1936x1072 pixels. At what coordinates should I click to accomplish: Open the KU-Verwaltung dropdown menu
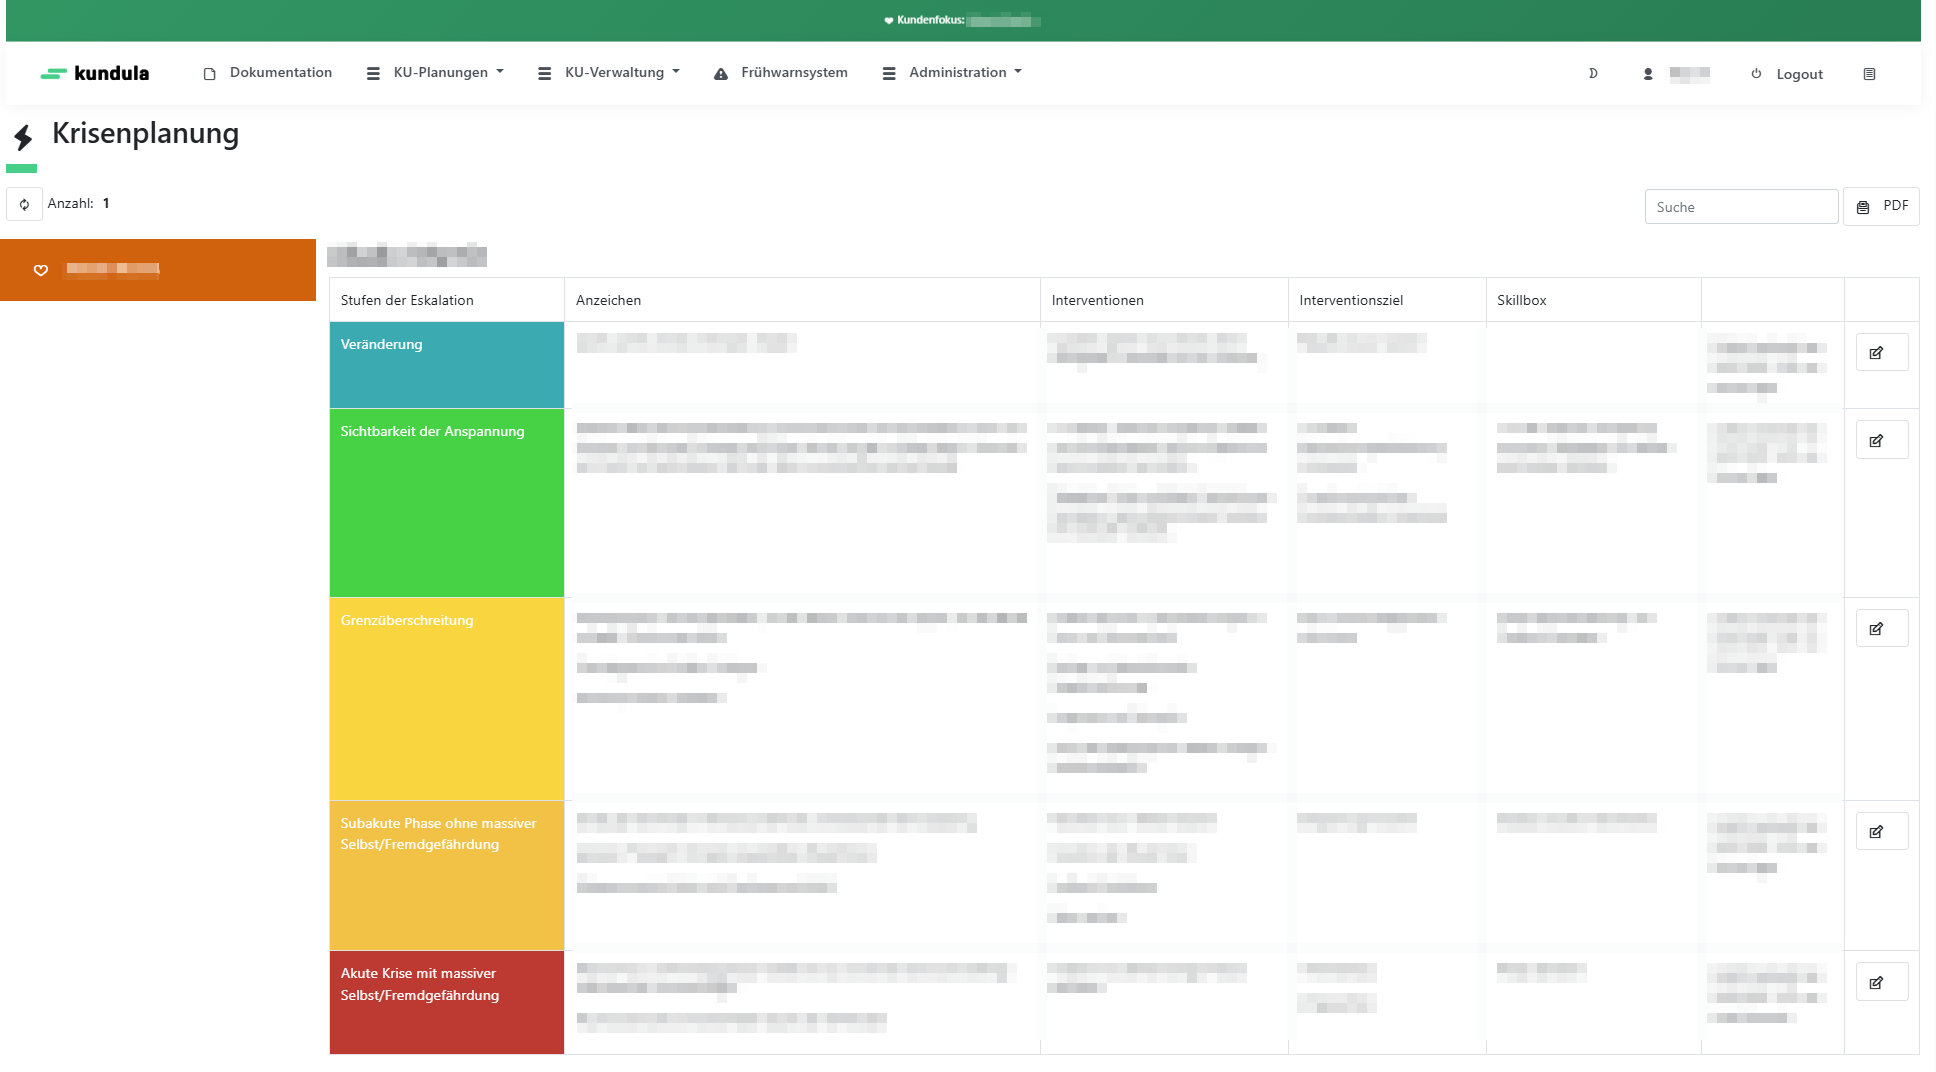[609, 73]
